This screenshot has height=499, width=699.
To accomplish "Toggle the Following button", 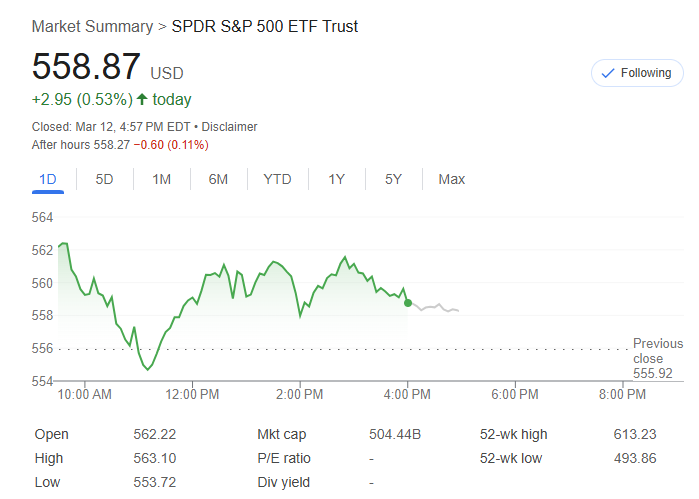I will click(637, 73).
